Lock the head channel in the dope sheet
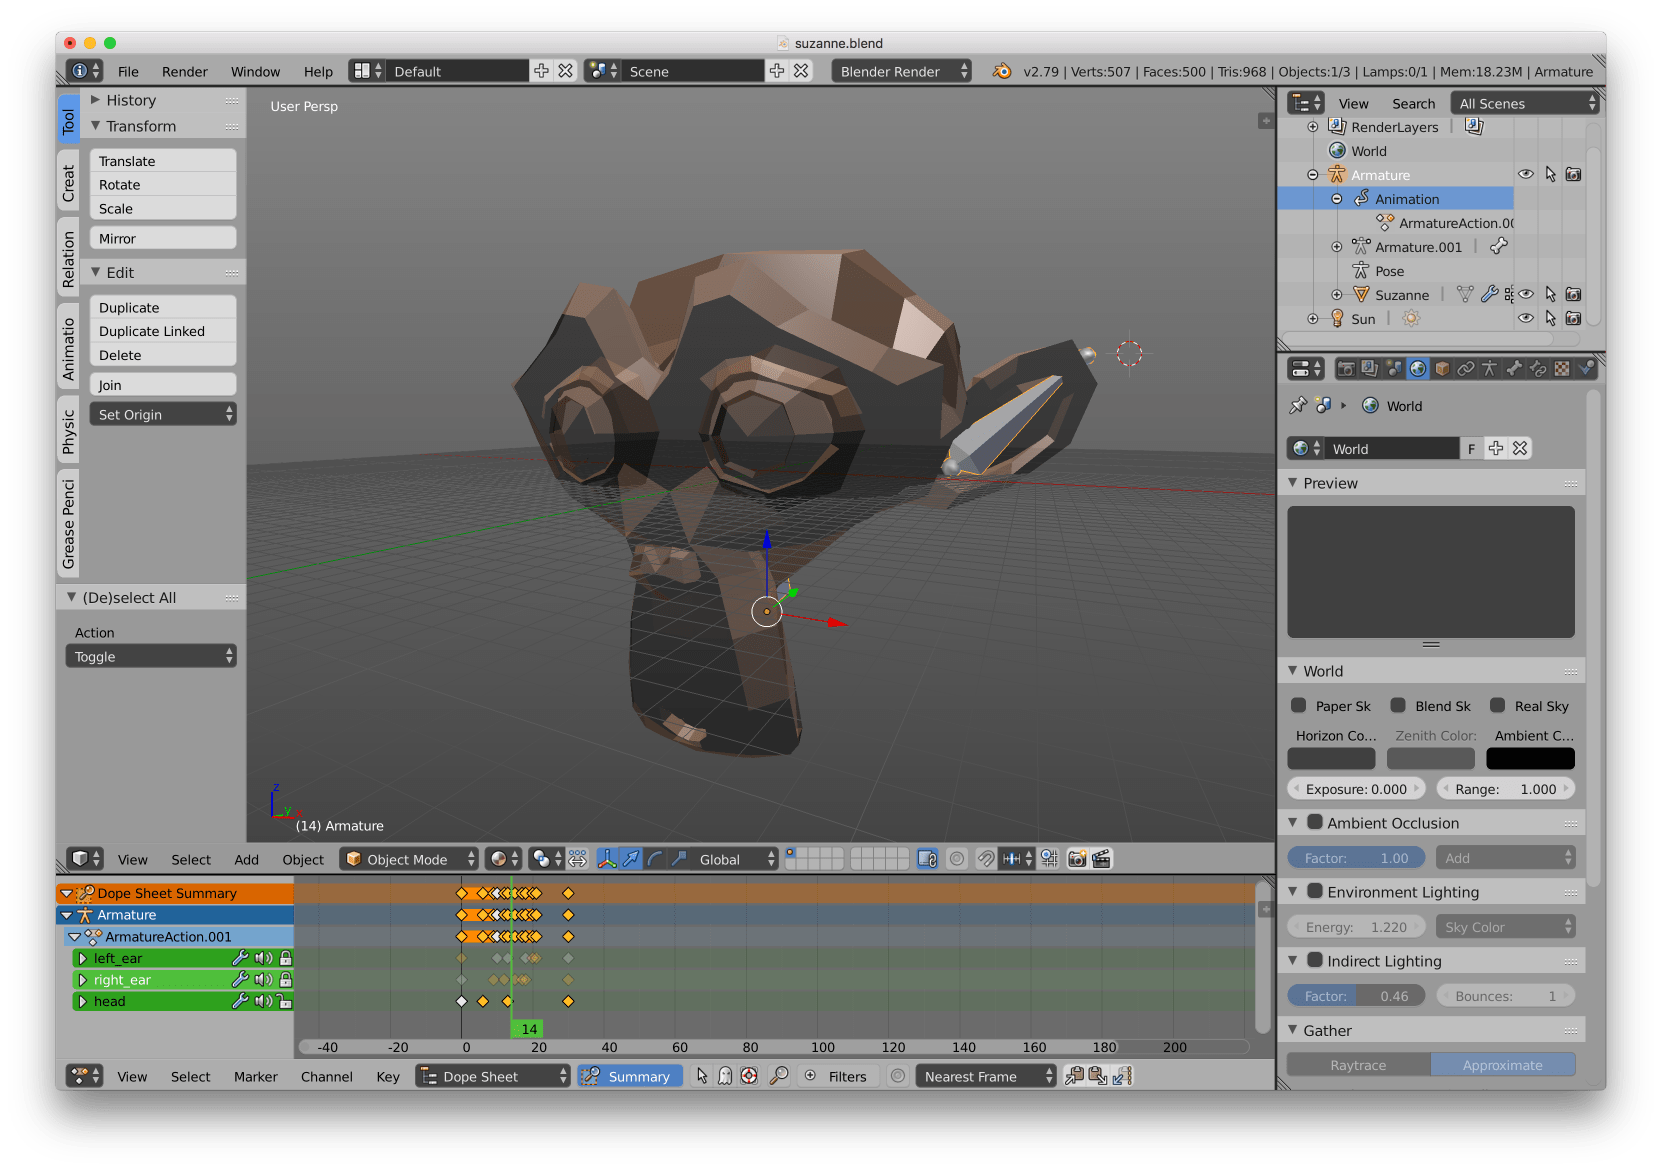The width and height of the screenshot is (1662, 1170). (x=285, y=1001)
